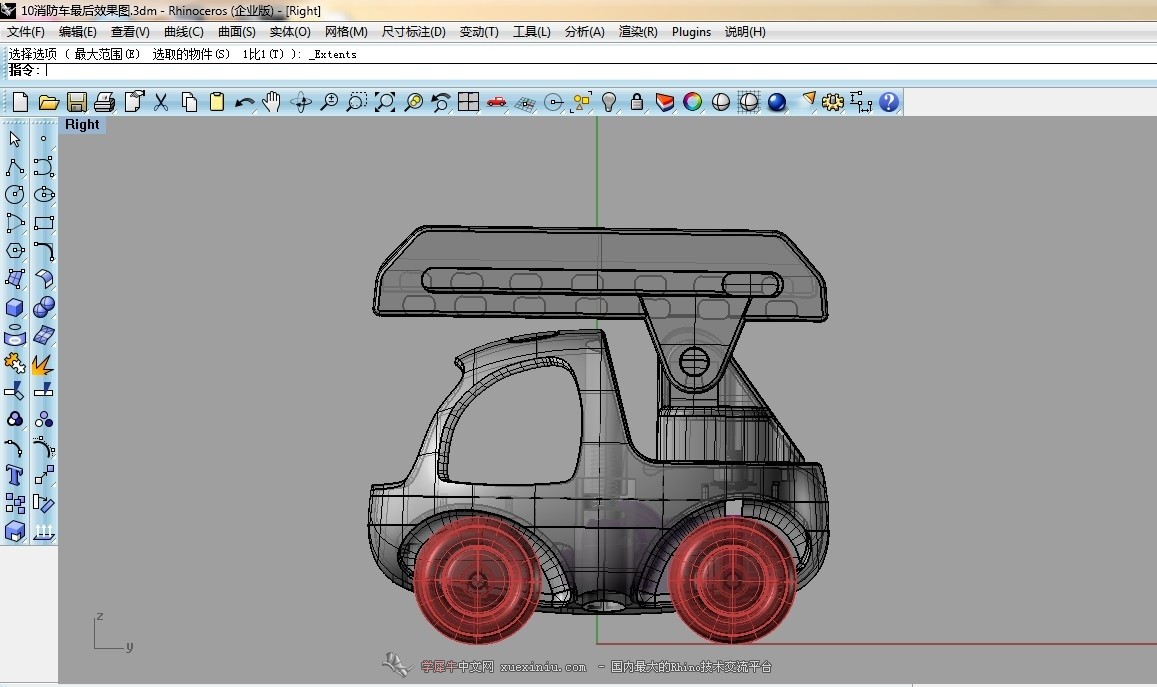Open the 渲染(R) menu
The width and height of the screenshot is (1157, 687).
click(638, 32)
